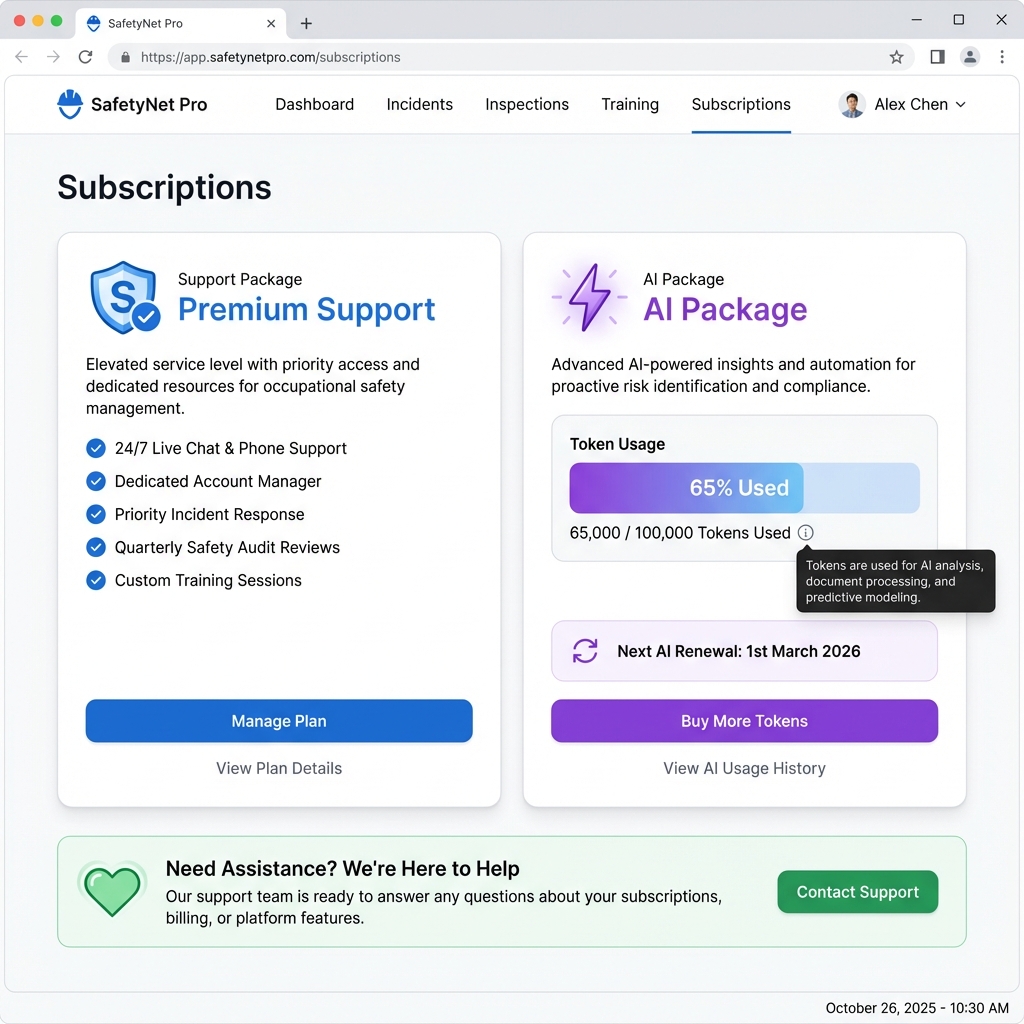Click the 65% Used token progress bar

click(x=744, y=488)
